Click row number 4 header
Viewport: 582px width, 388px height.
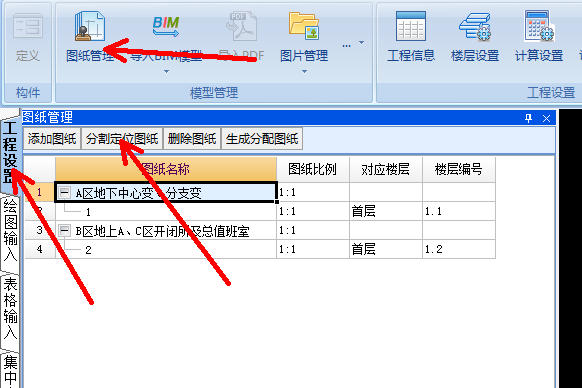click(x=40, y=249)
